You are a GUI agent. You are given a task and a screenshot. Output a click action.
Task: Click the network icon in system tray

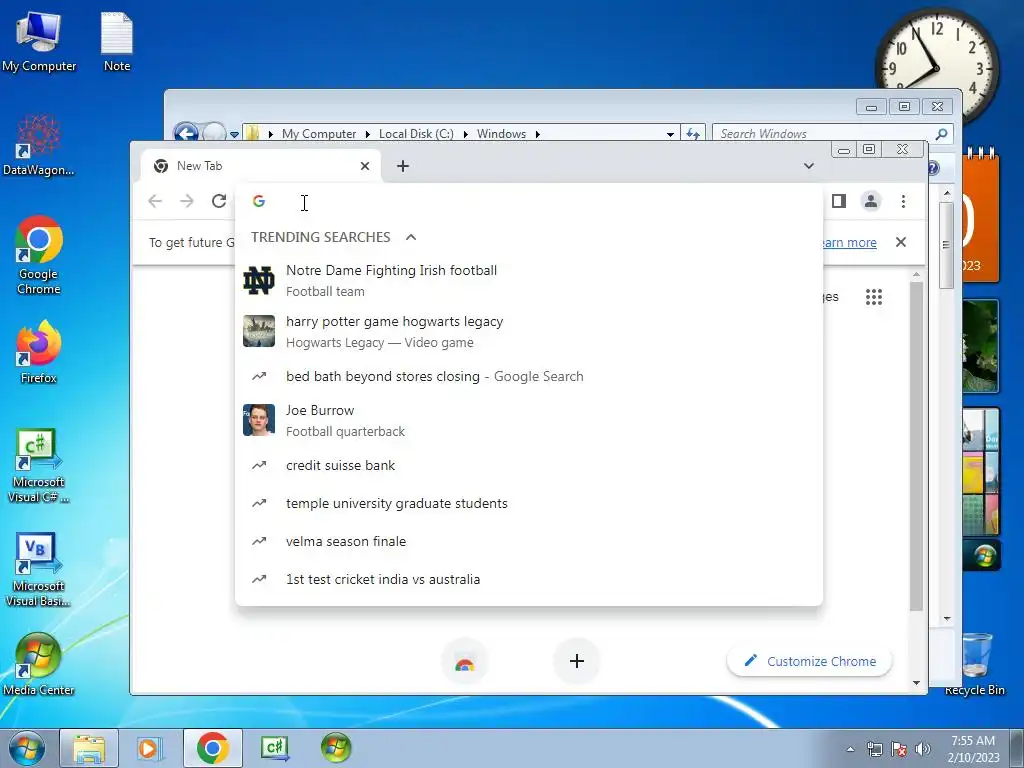(x=874, y=749)
